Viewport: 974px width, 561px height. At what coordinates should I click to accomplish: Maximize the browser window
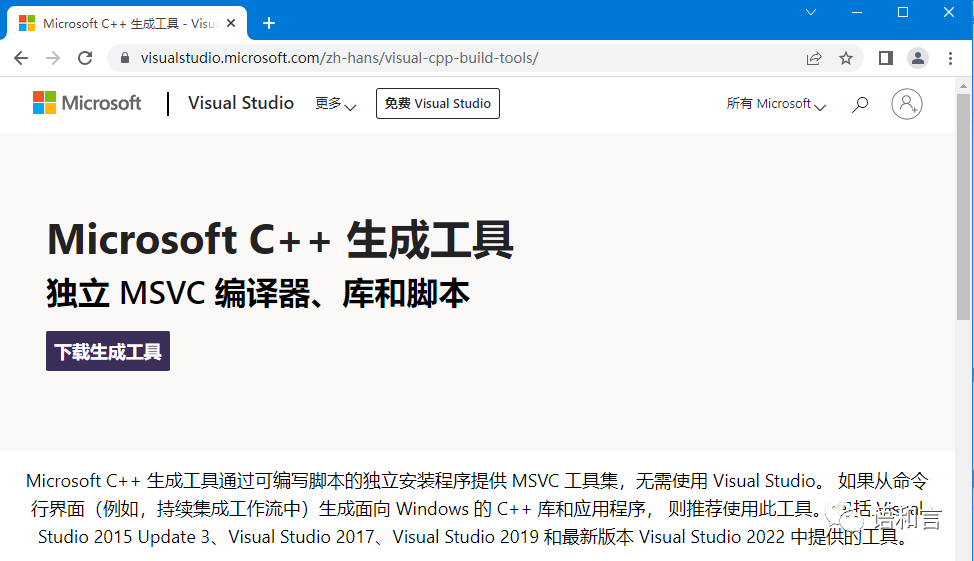coord(903,12)
